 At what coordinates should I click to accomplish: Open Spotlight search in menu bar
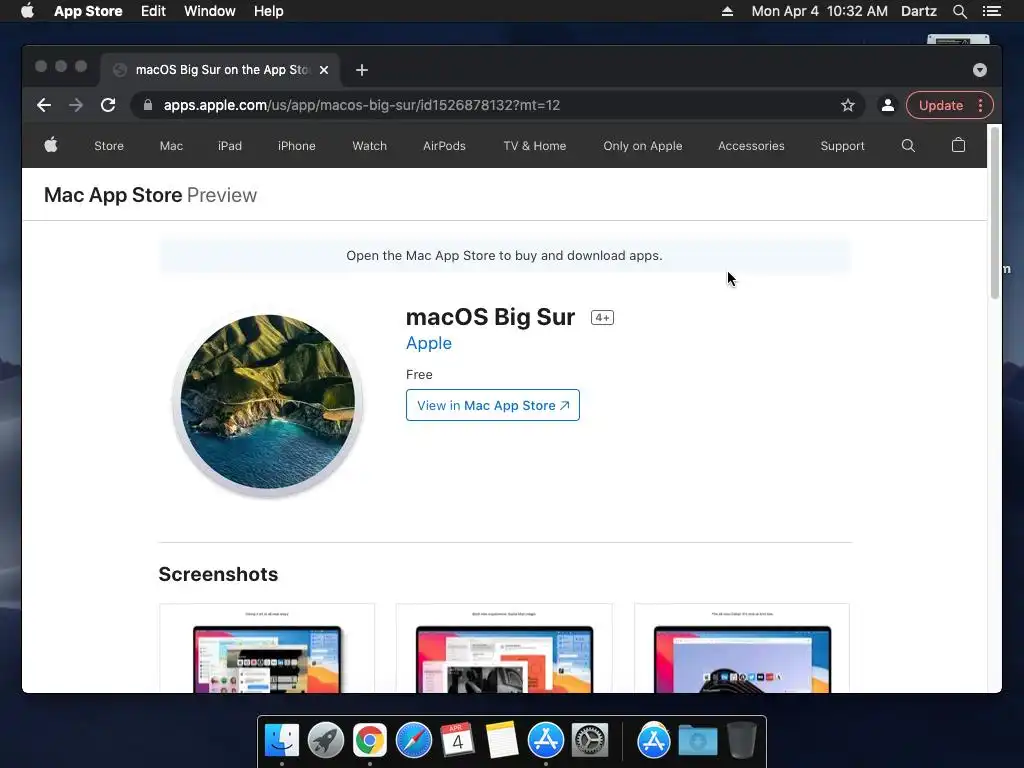pos(959,11)
